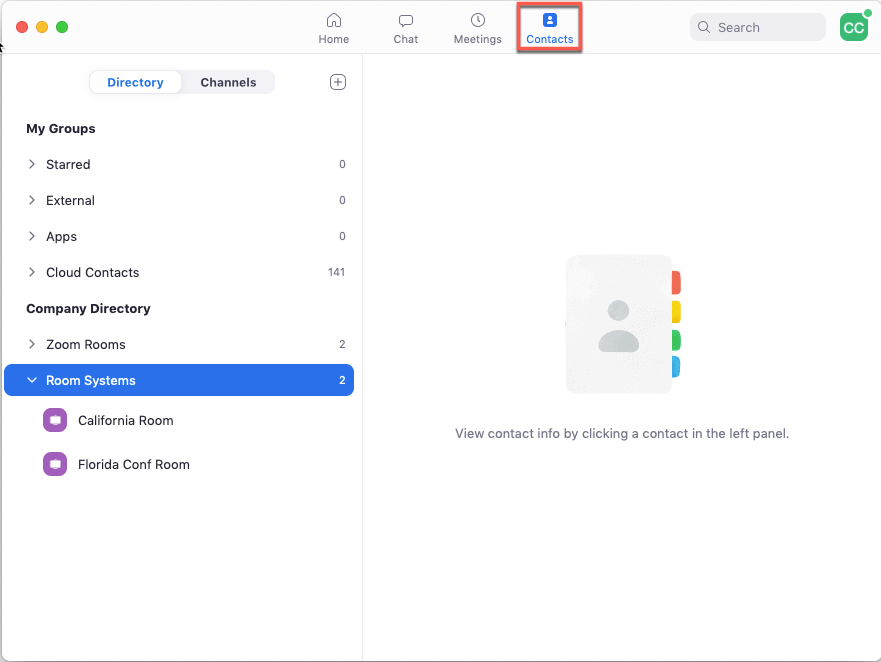The height and width of the screenshot is (662, 881).
Task: Select Florida Conf Room contact
Action: click(179, 464)
